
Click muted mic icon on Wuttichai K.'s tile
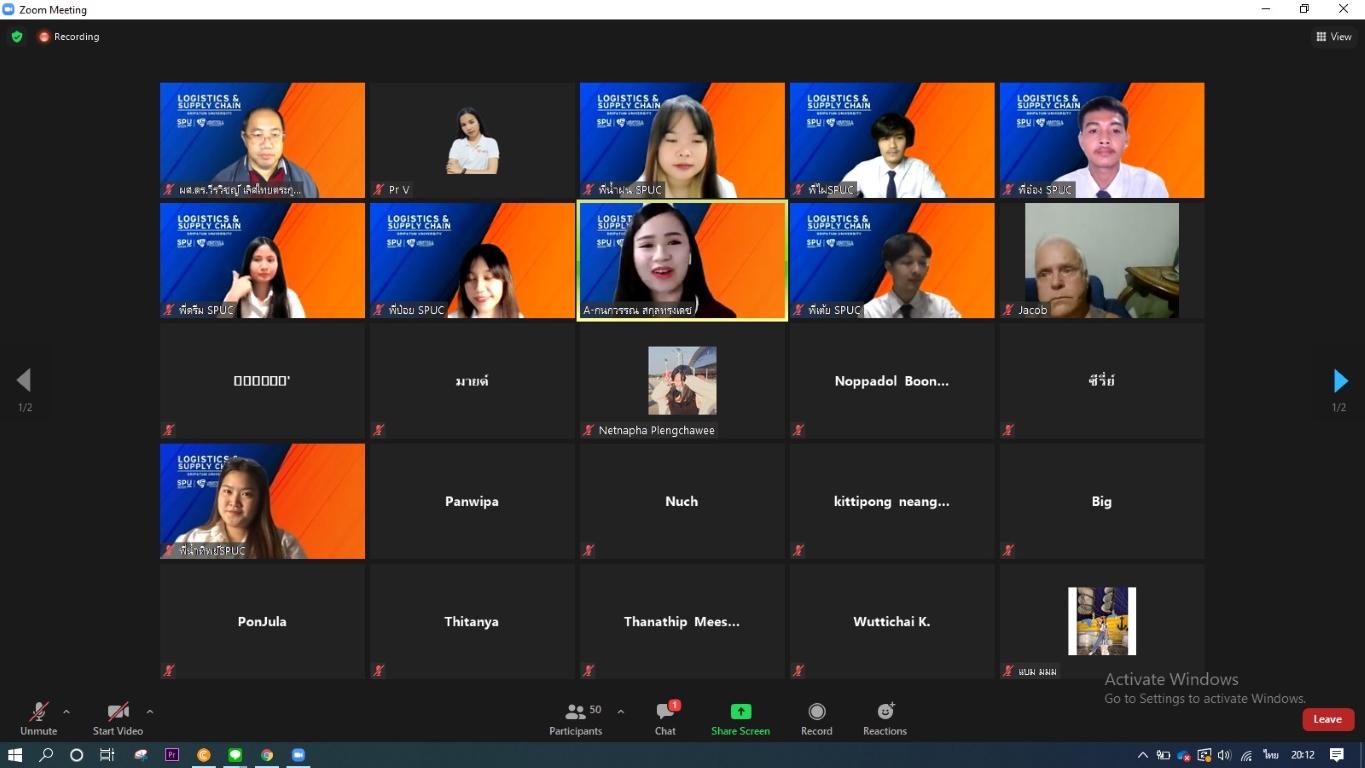799,670
